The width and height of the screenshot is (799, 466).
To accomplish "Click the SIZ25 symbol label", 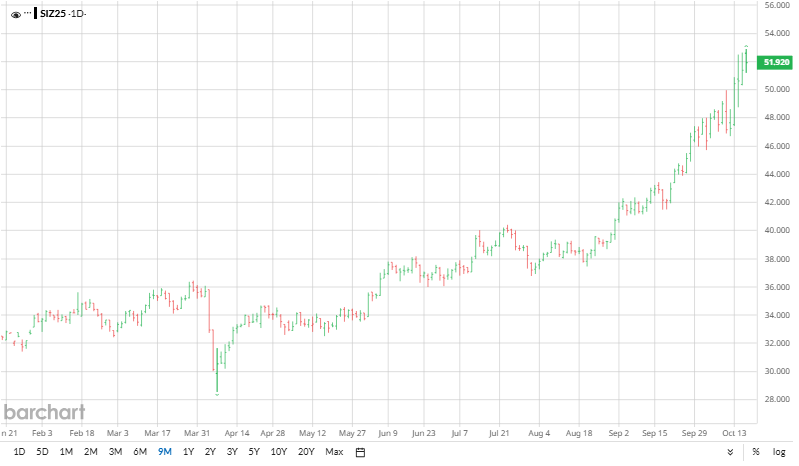I will pyautogui.click(x=52, y=15).
